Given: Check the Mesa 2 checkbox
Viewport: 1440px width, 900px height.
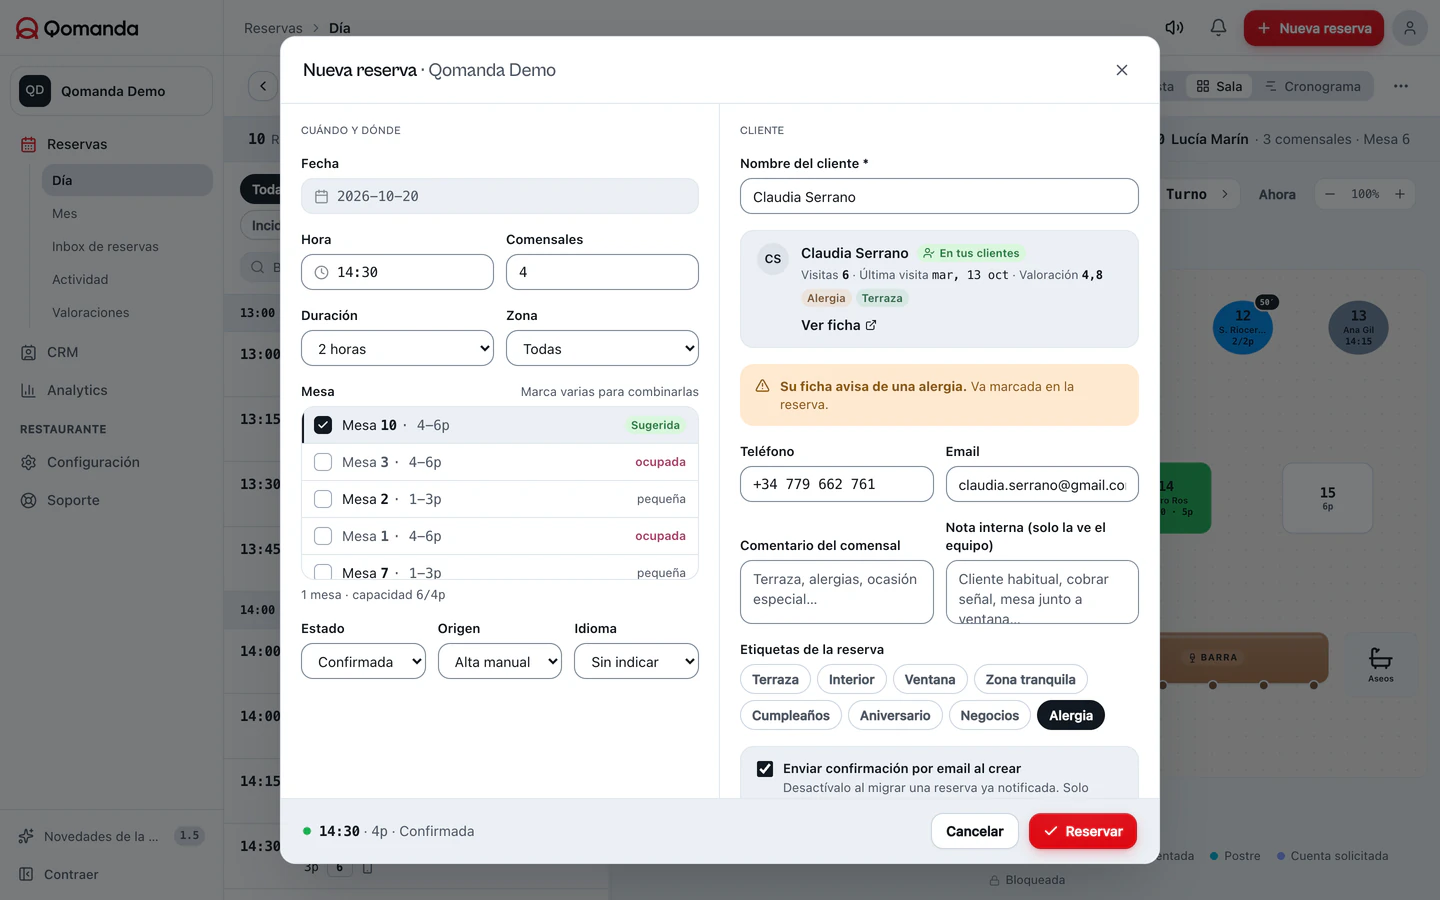Looking at the screenshot, I should coord(323,499).
